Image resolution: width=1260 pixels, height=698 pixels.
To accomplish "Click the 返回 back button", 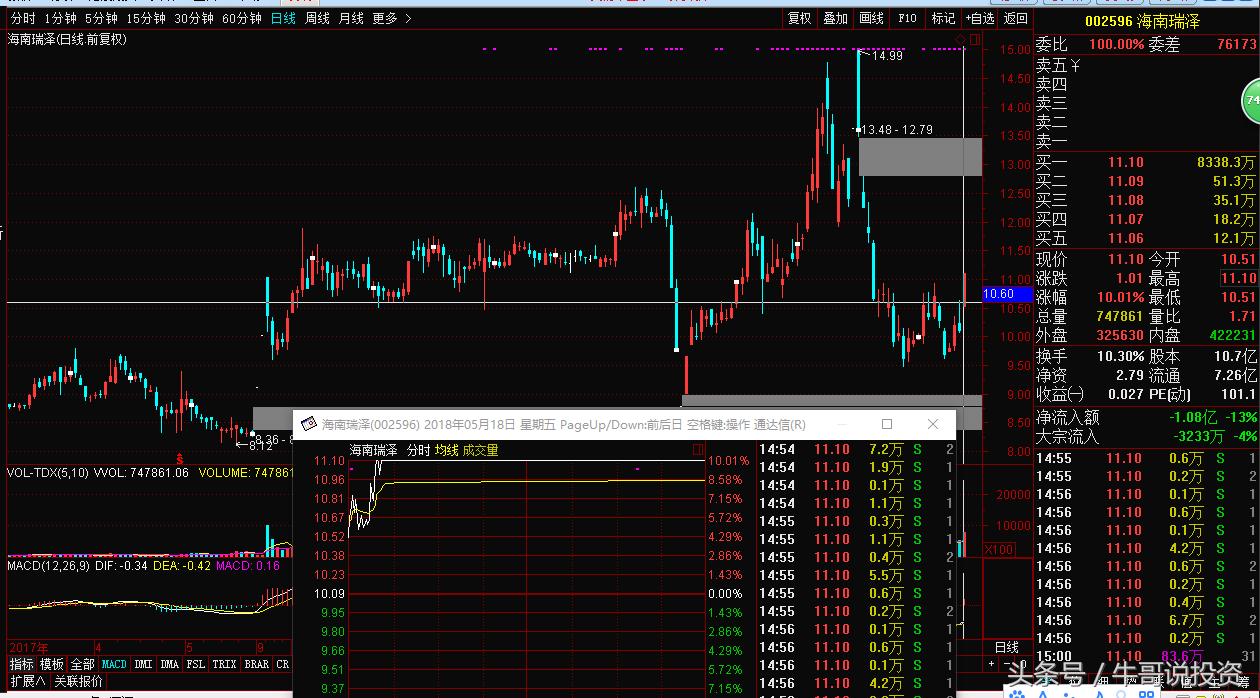I will click(x=1015, y=18).
